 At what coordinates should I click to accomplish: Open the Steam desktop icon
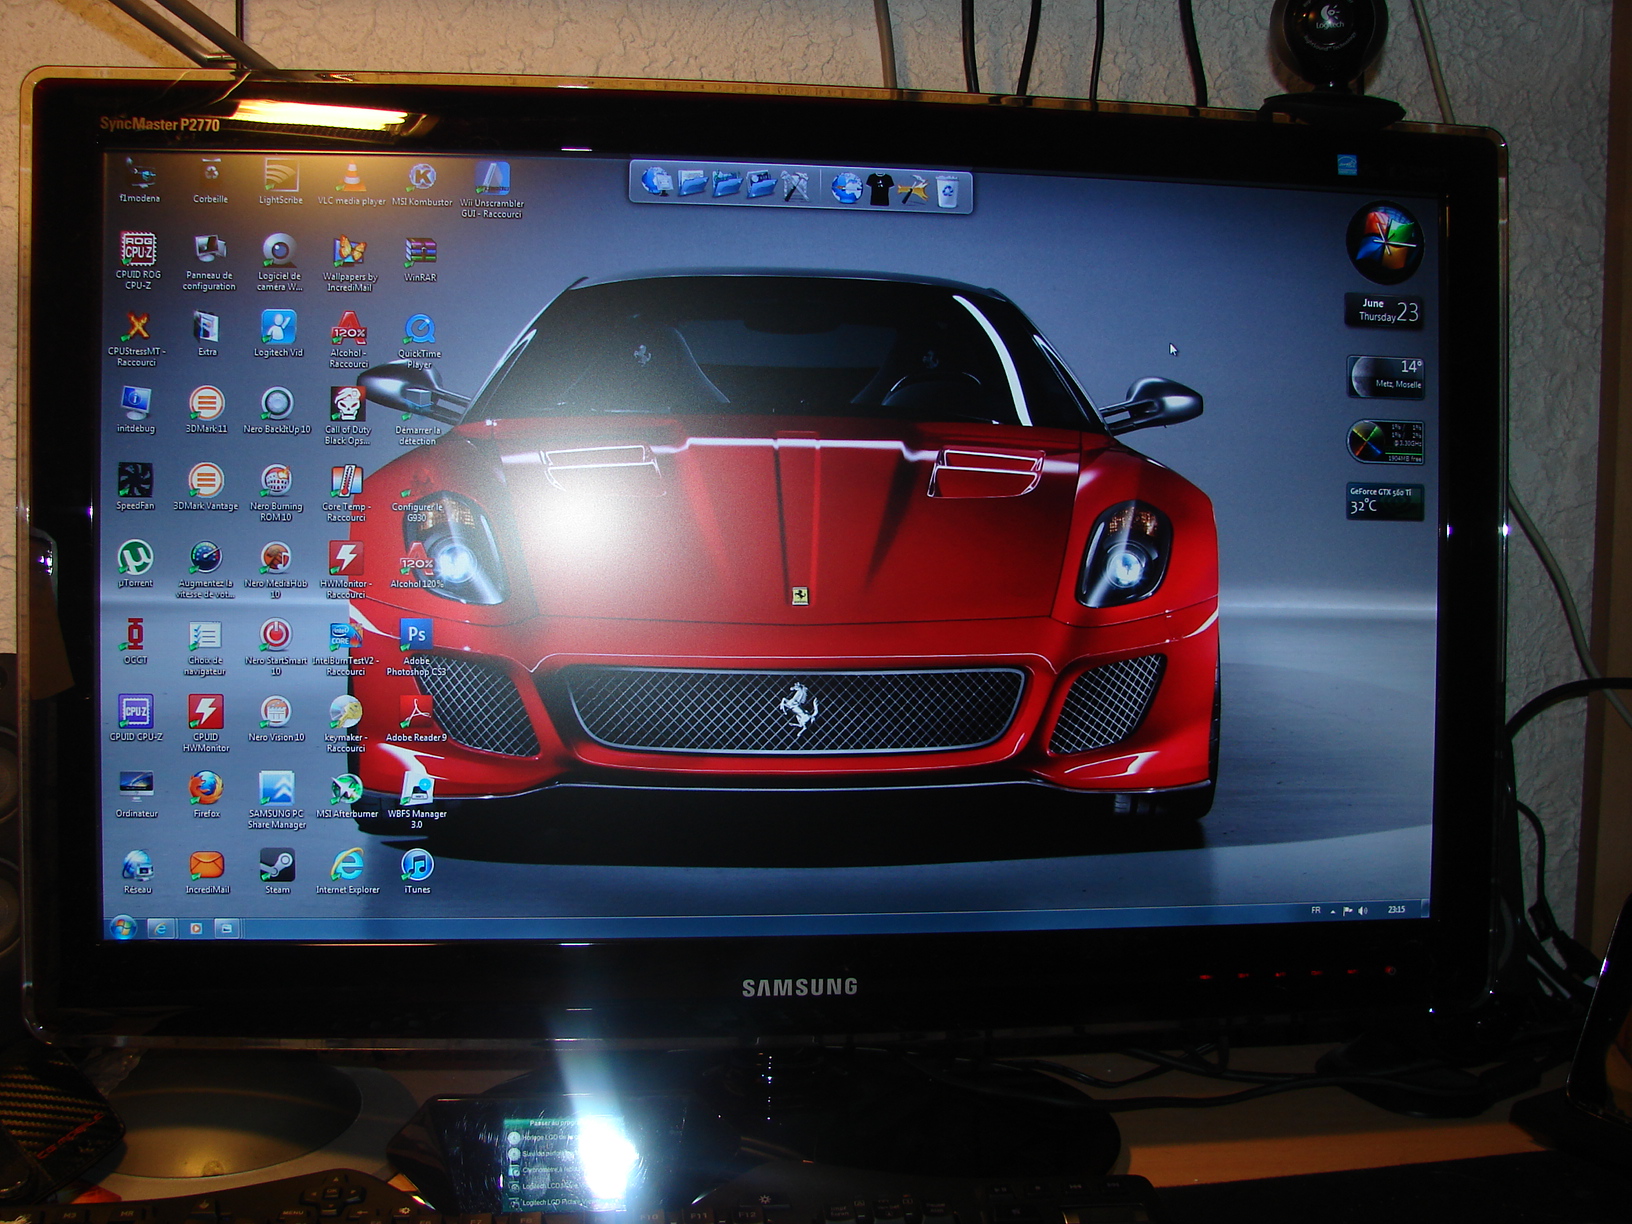(277, 866)
